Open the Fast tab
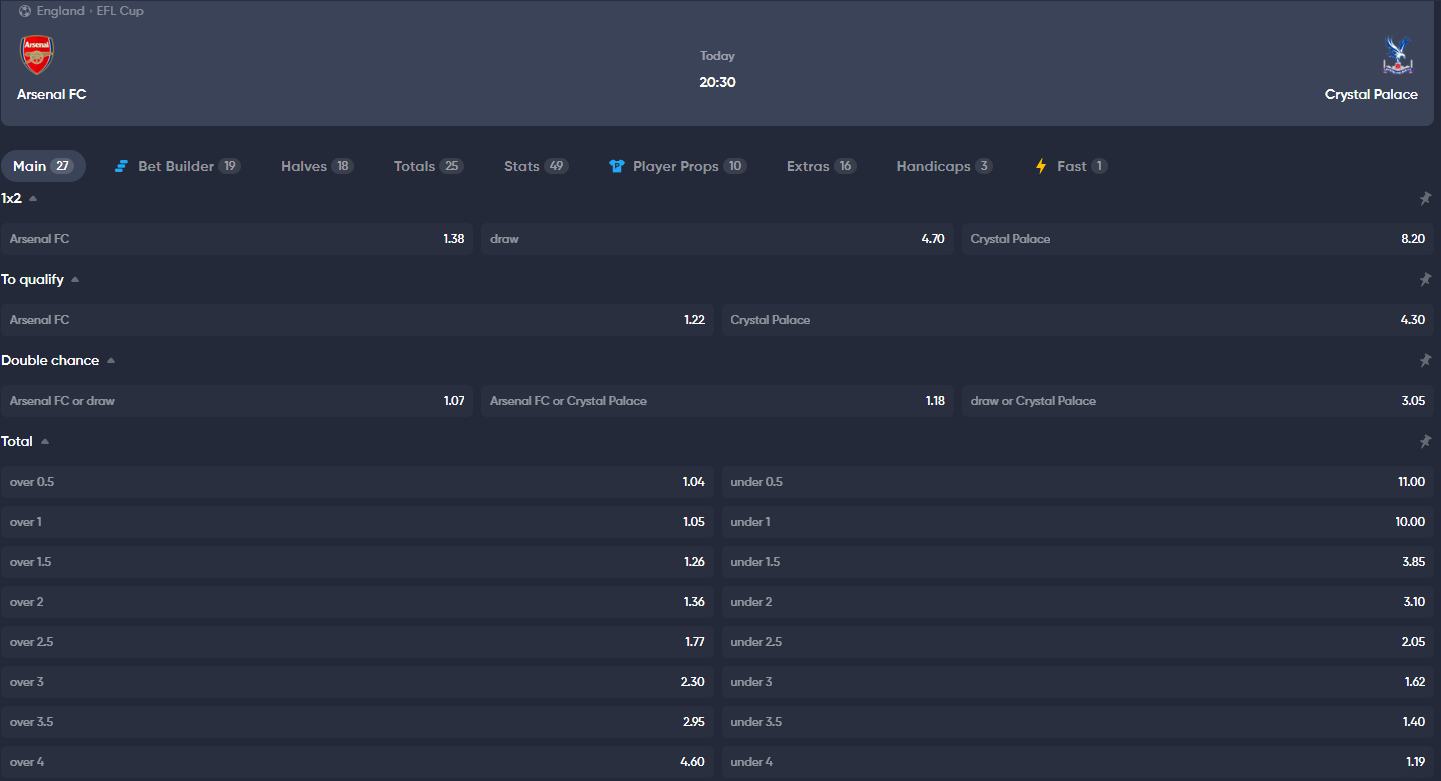This screenshot has width=1441, height=781. [x=1070, y=166]
